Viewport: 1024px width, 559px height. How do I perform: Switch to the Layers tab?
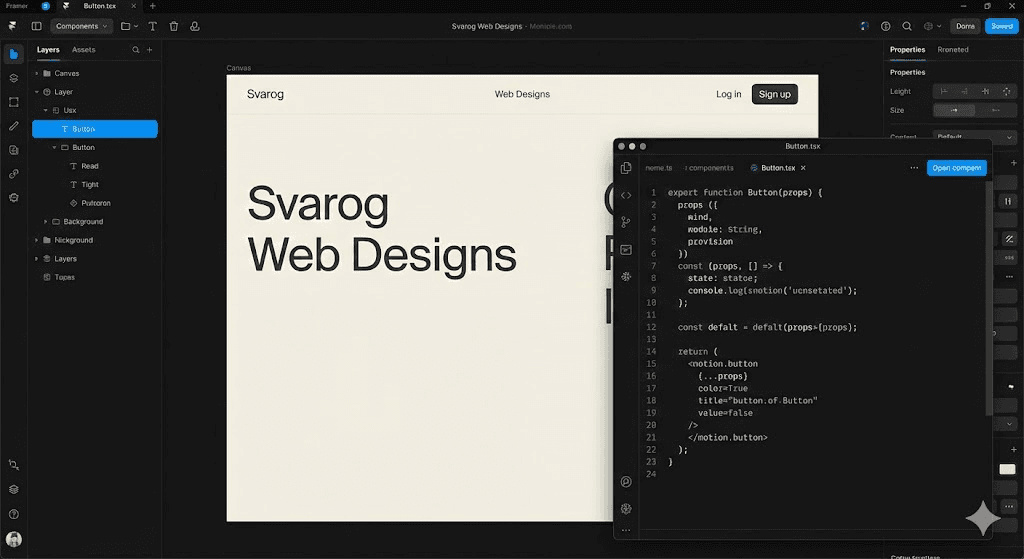pos(48,50)
